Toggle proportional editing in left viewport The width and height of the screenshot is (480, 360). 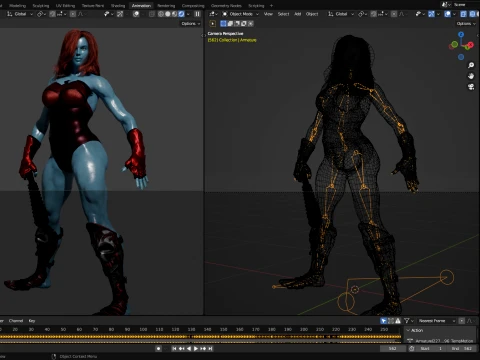coord(73,14)
